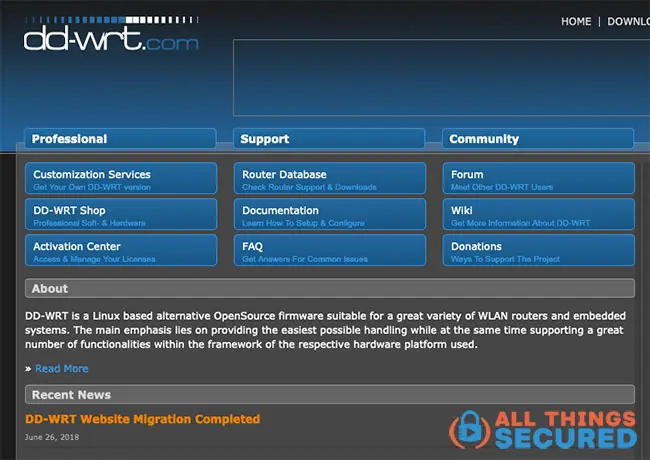Image resolution: width=650 pixels, height=460 pixels.
Task: Visit the Forum
Action: point(538,178)
